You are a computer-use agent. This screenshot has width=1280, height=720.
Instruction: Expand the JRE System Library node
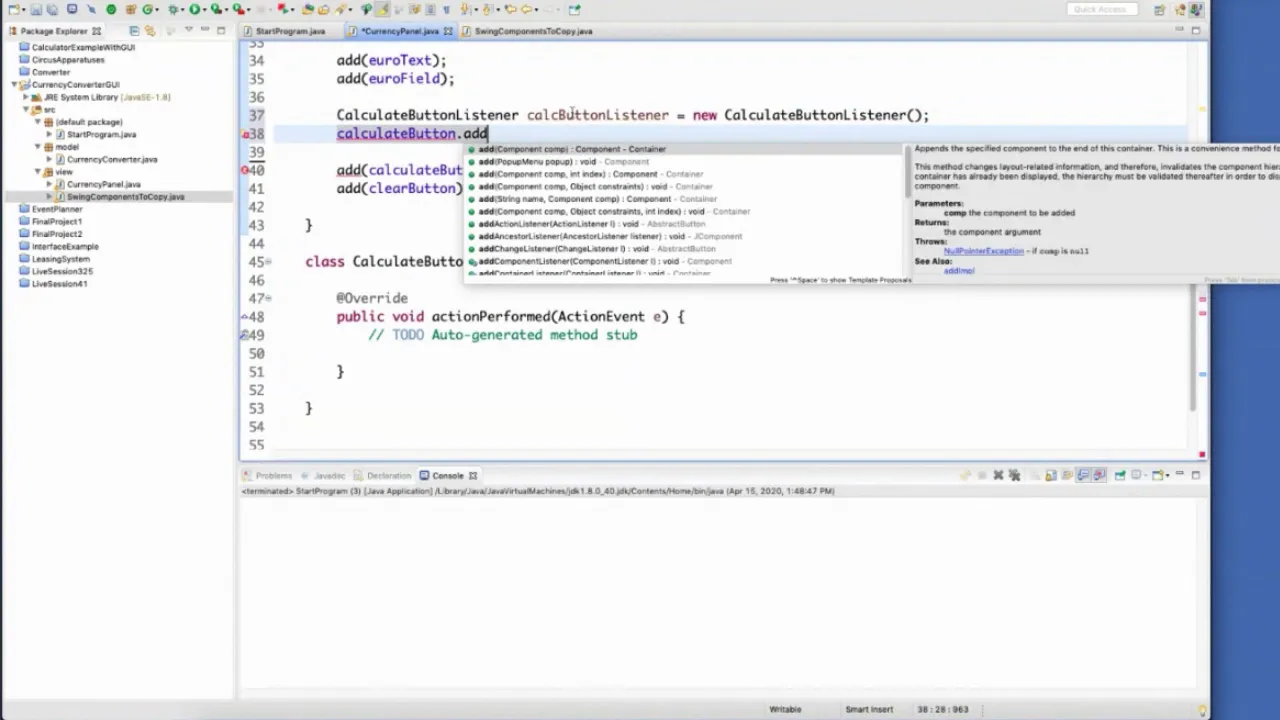[x=27, y=97]
